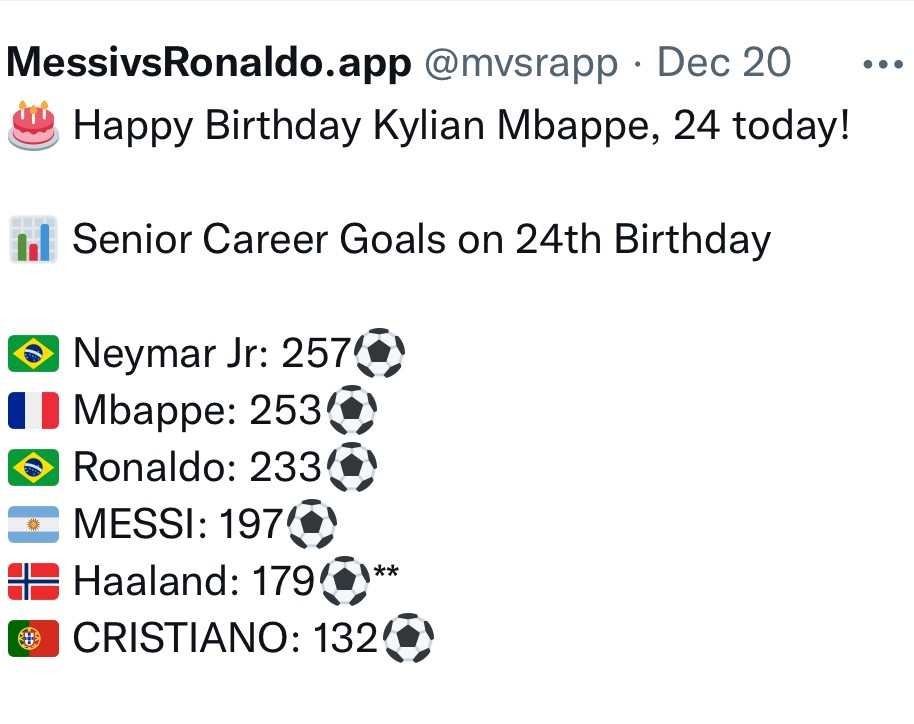Click the Portugal flag beside CRISTIANO
Viewport: 914px width, 724px height.
tap(33, 638)
